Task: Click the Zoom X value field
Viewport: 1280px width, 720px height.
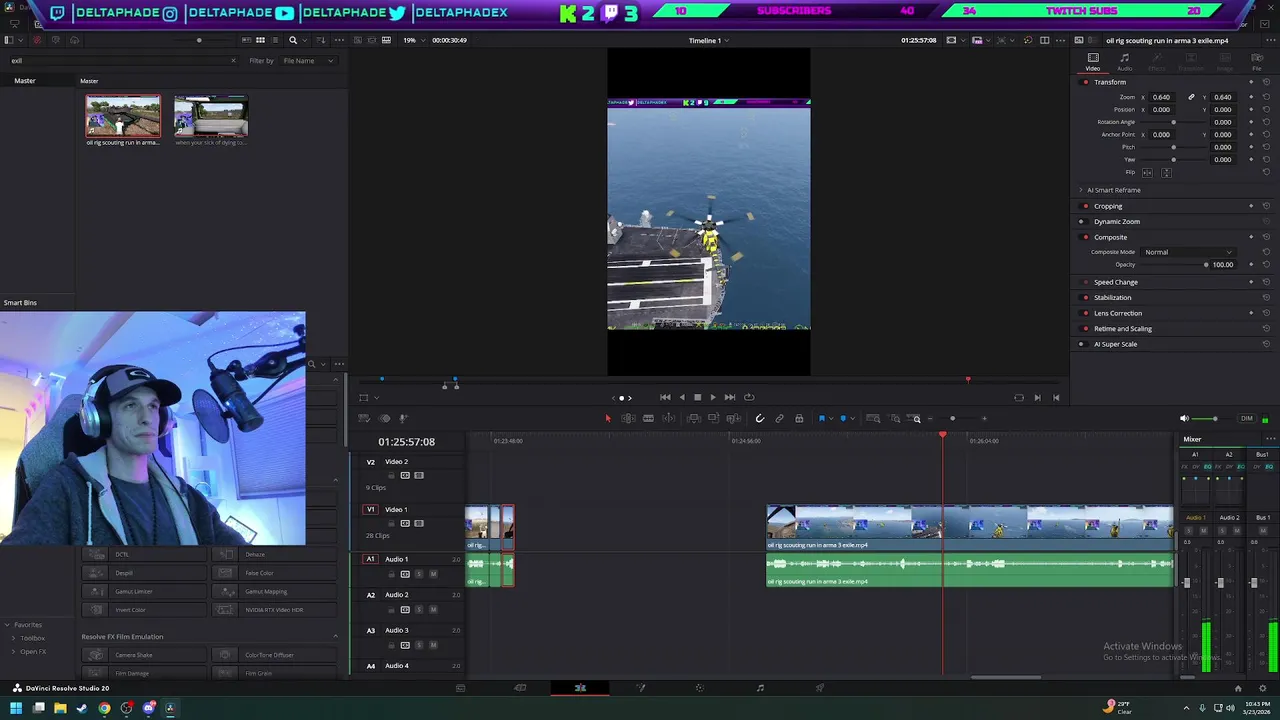Action: point(1161,97)
